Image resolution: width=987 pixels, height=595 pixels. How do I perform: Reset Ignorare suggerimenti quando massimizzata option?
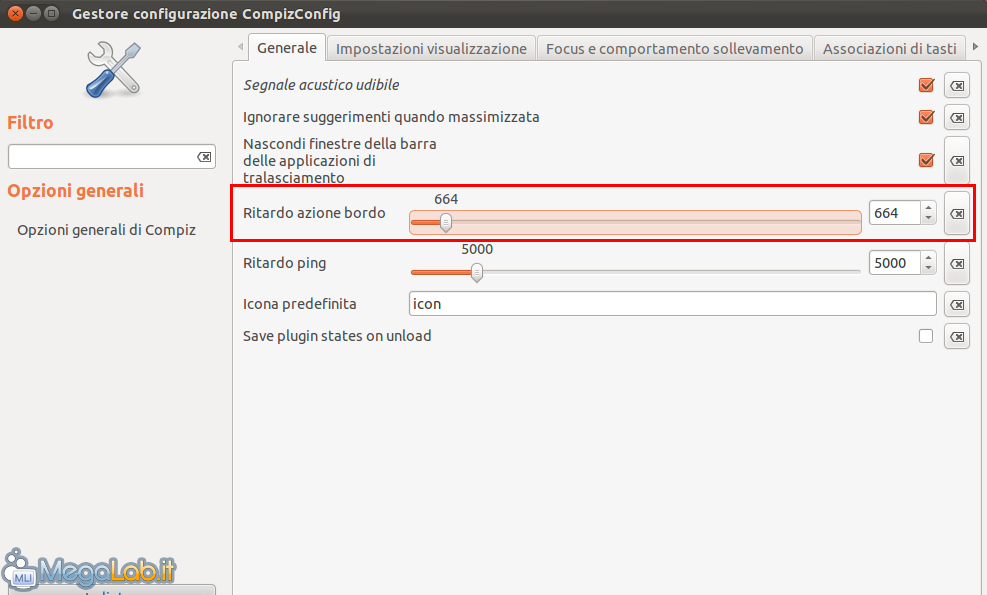(957, 117)
